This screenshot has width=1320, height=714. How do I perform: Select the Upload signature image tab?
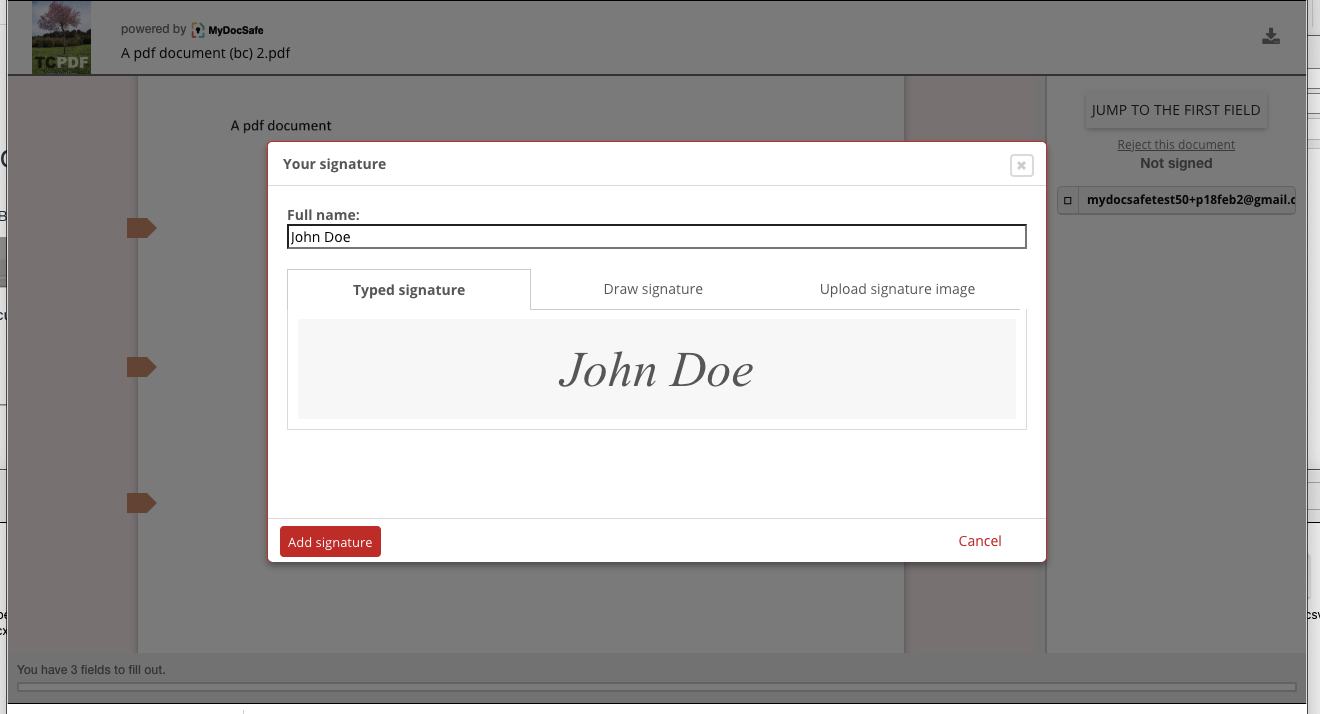pyautogui.click(x=897, y=289)
